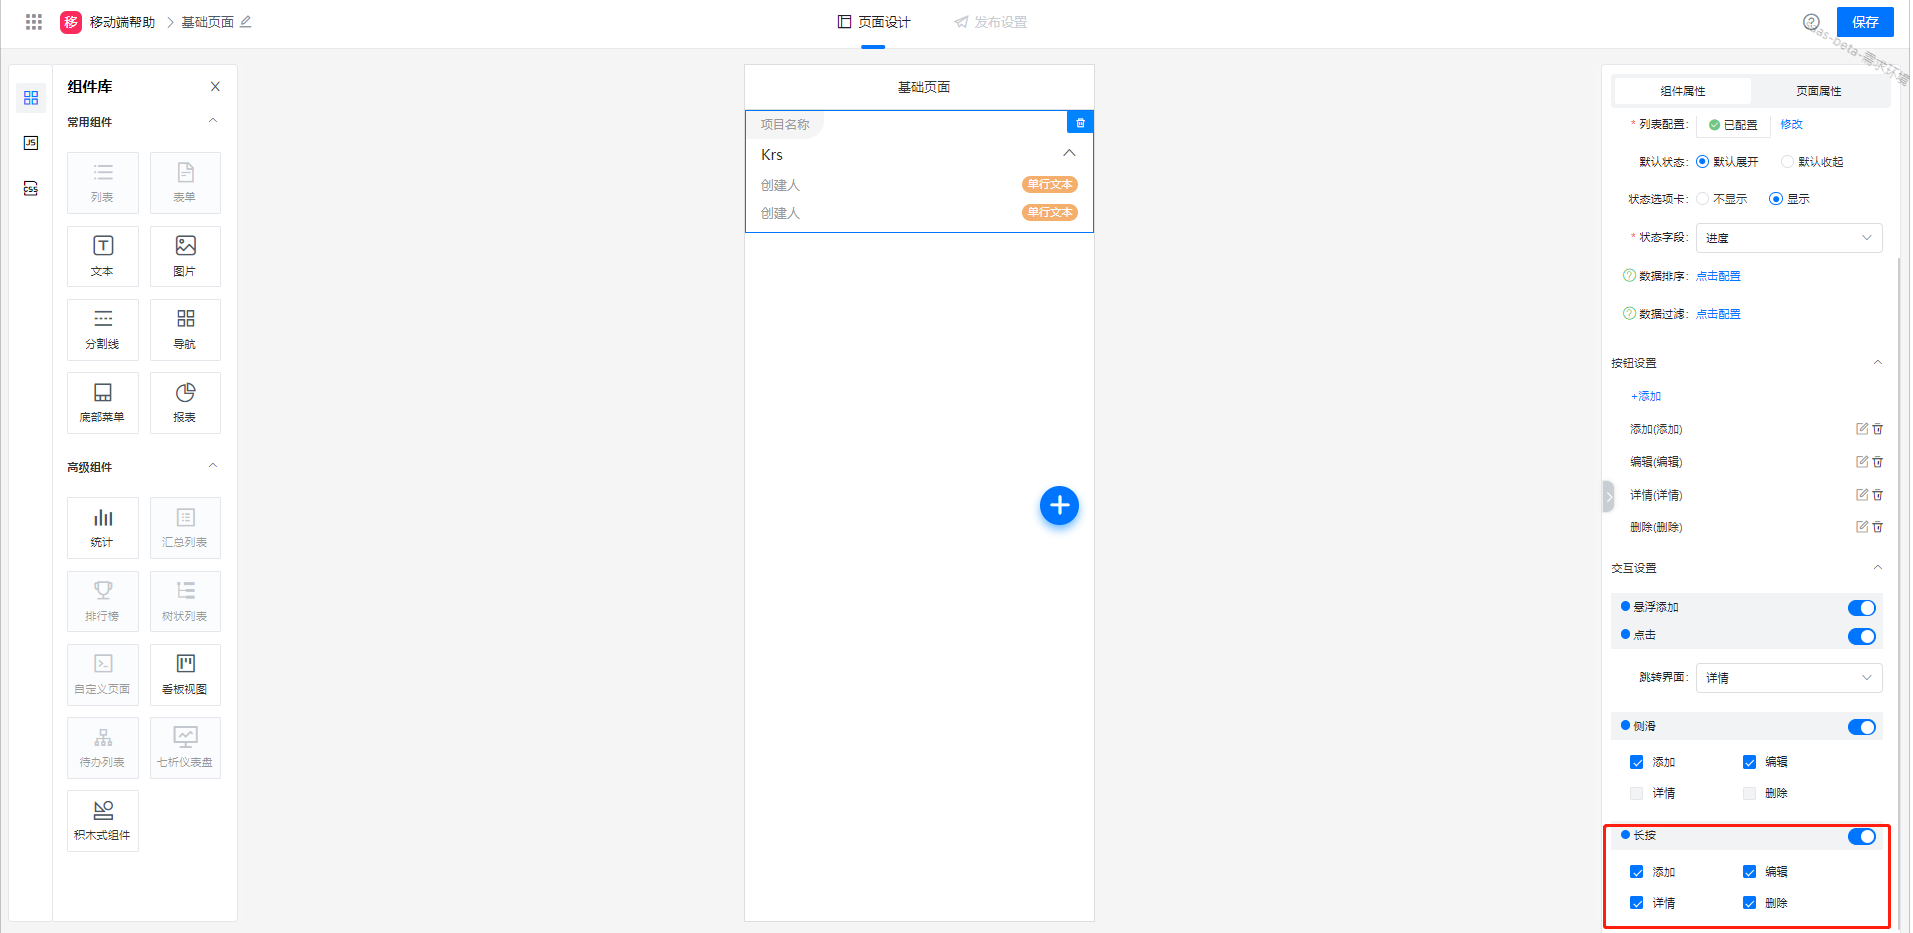Click the edit pencil next to 基础页面

[x=246, y=21]
